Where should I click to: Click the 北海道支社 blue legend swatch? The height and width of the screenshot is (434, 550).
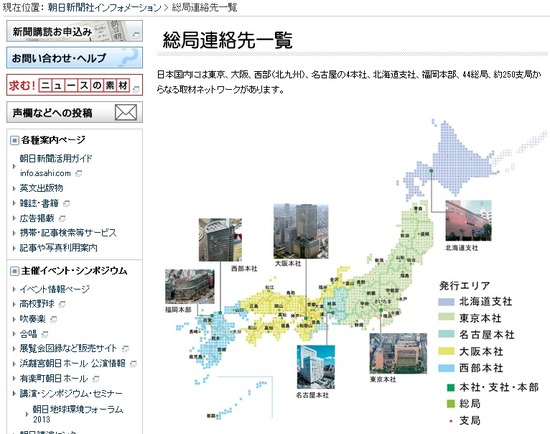click(447, 302)
